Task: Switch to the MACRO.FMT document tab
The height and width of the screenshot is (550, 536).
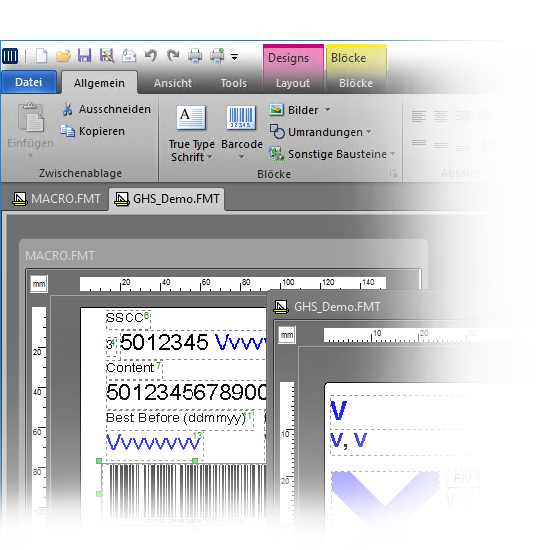Action: click(57, 199)
